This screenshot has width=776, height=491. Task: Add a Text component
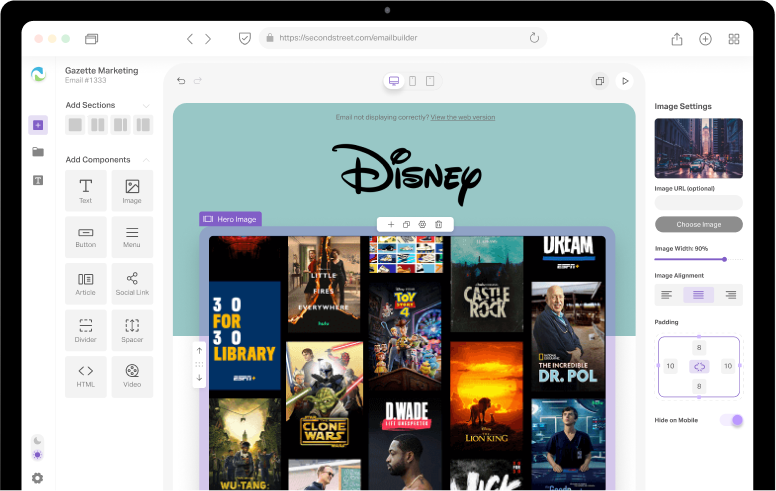tap(86, 191)
